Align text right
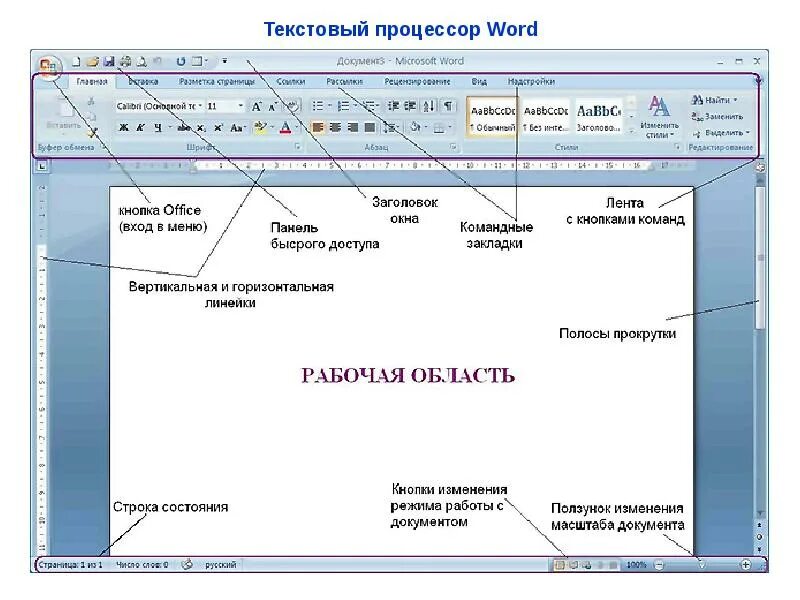The height and width of the screenshot is (600, 800). [353, 128]
